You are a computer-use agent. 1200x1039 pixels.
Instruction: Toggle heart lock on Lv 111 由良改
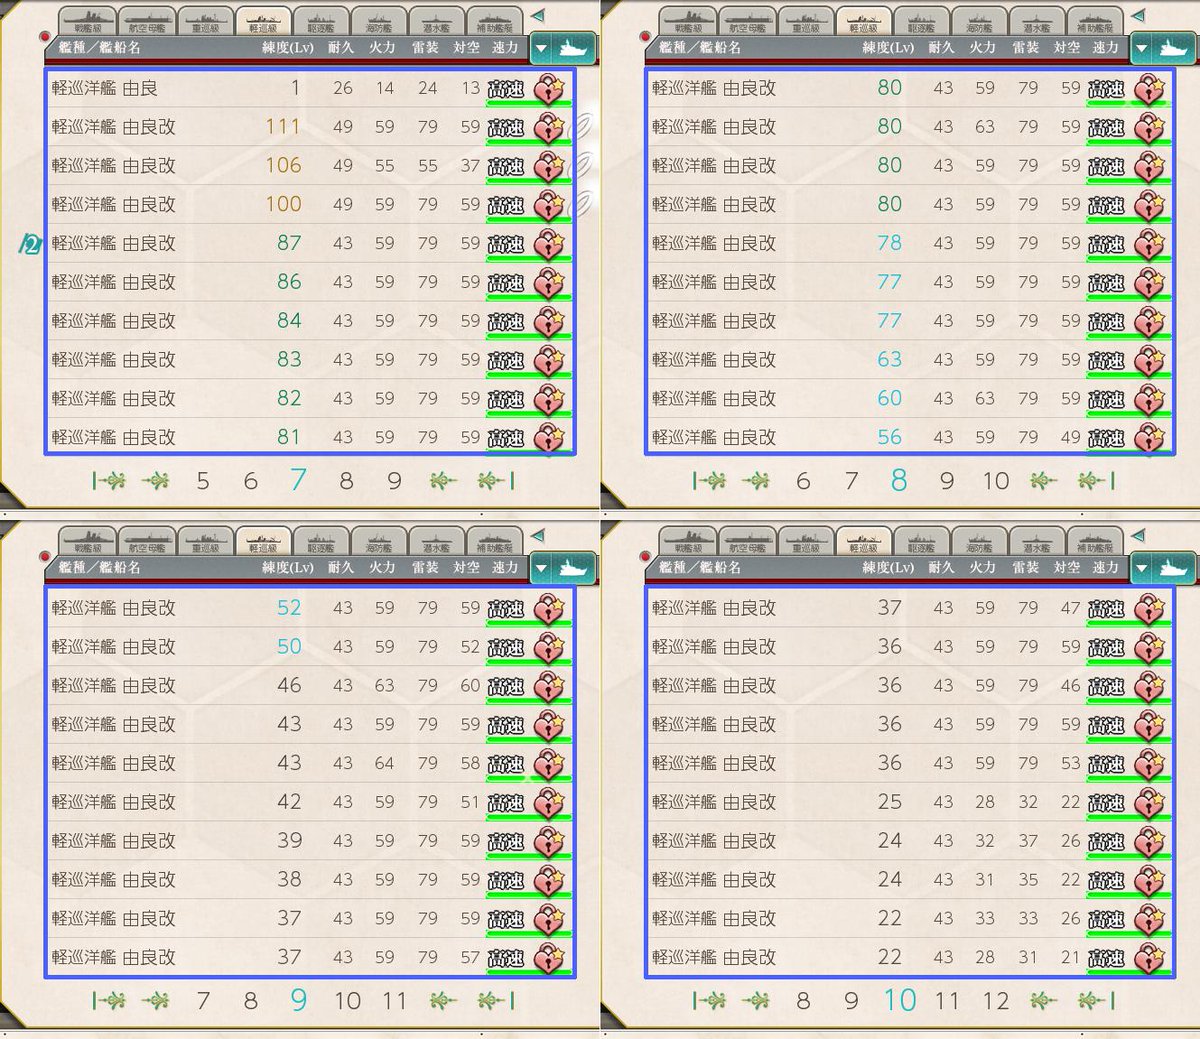pyautogui.click(x=549, y=128)
